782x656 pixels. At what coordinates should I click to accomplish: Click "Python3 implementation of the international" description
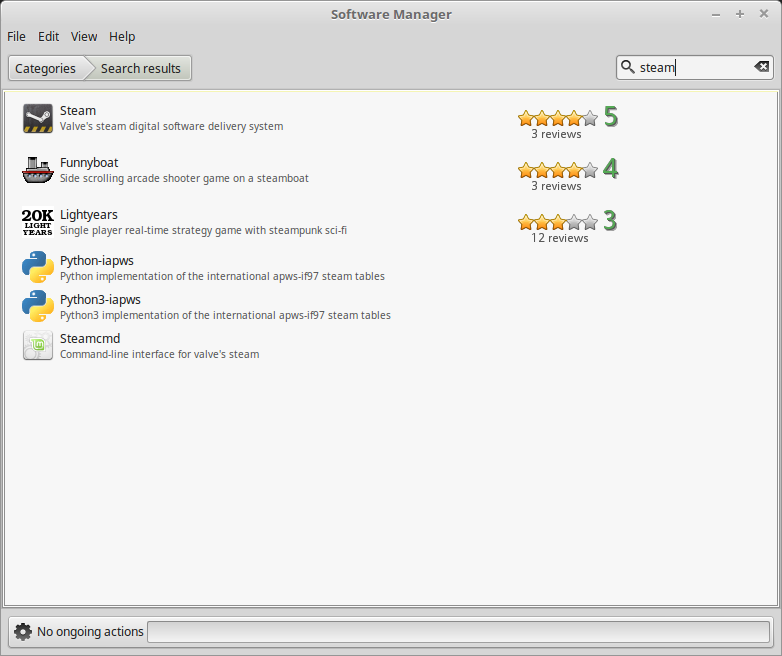click(x=225, y=315)
